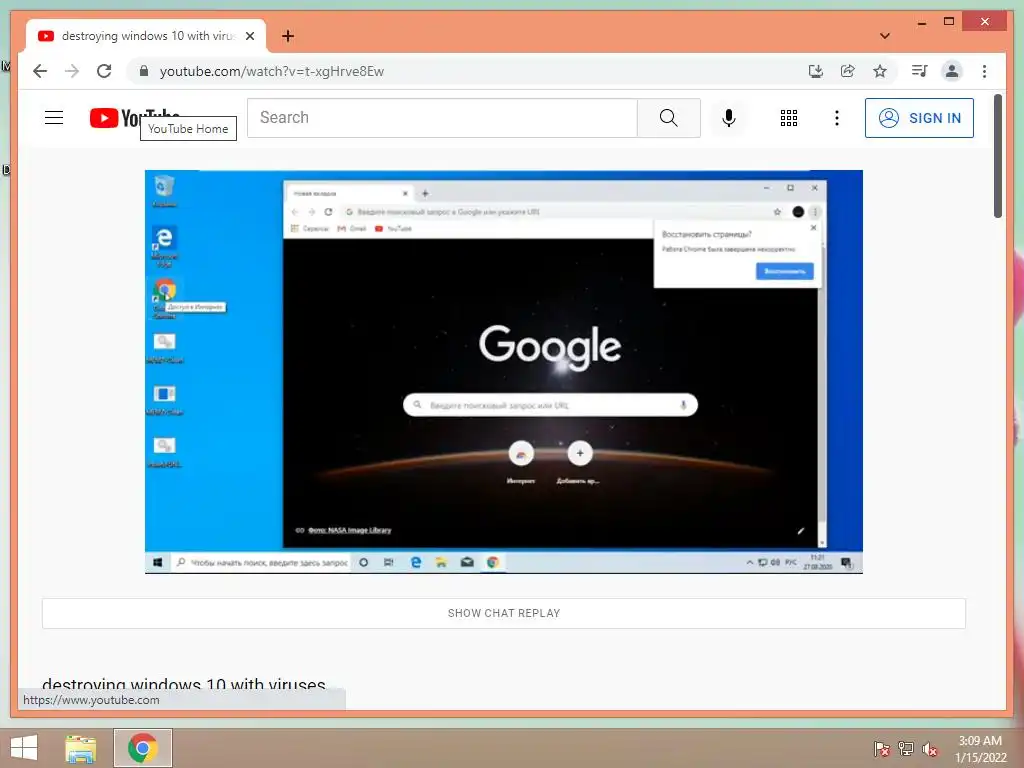
Task: Click the YouTube search magnifier button
Action: [669, 118]
